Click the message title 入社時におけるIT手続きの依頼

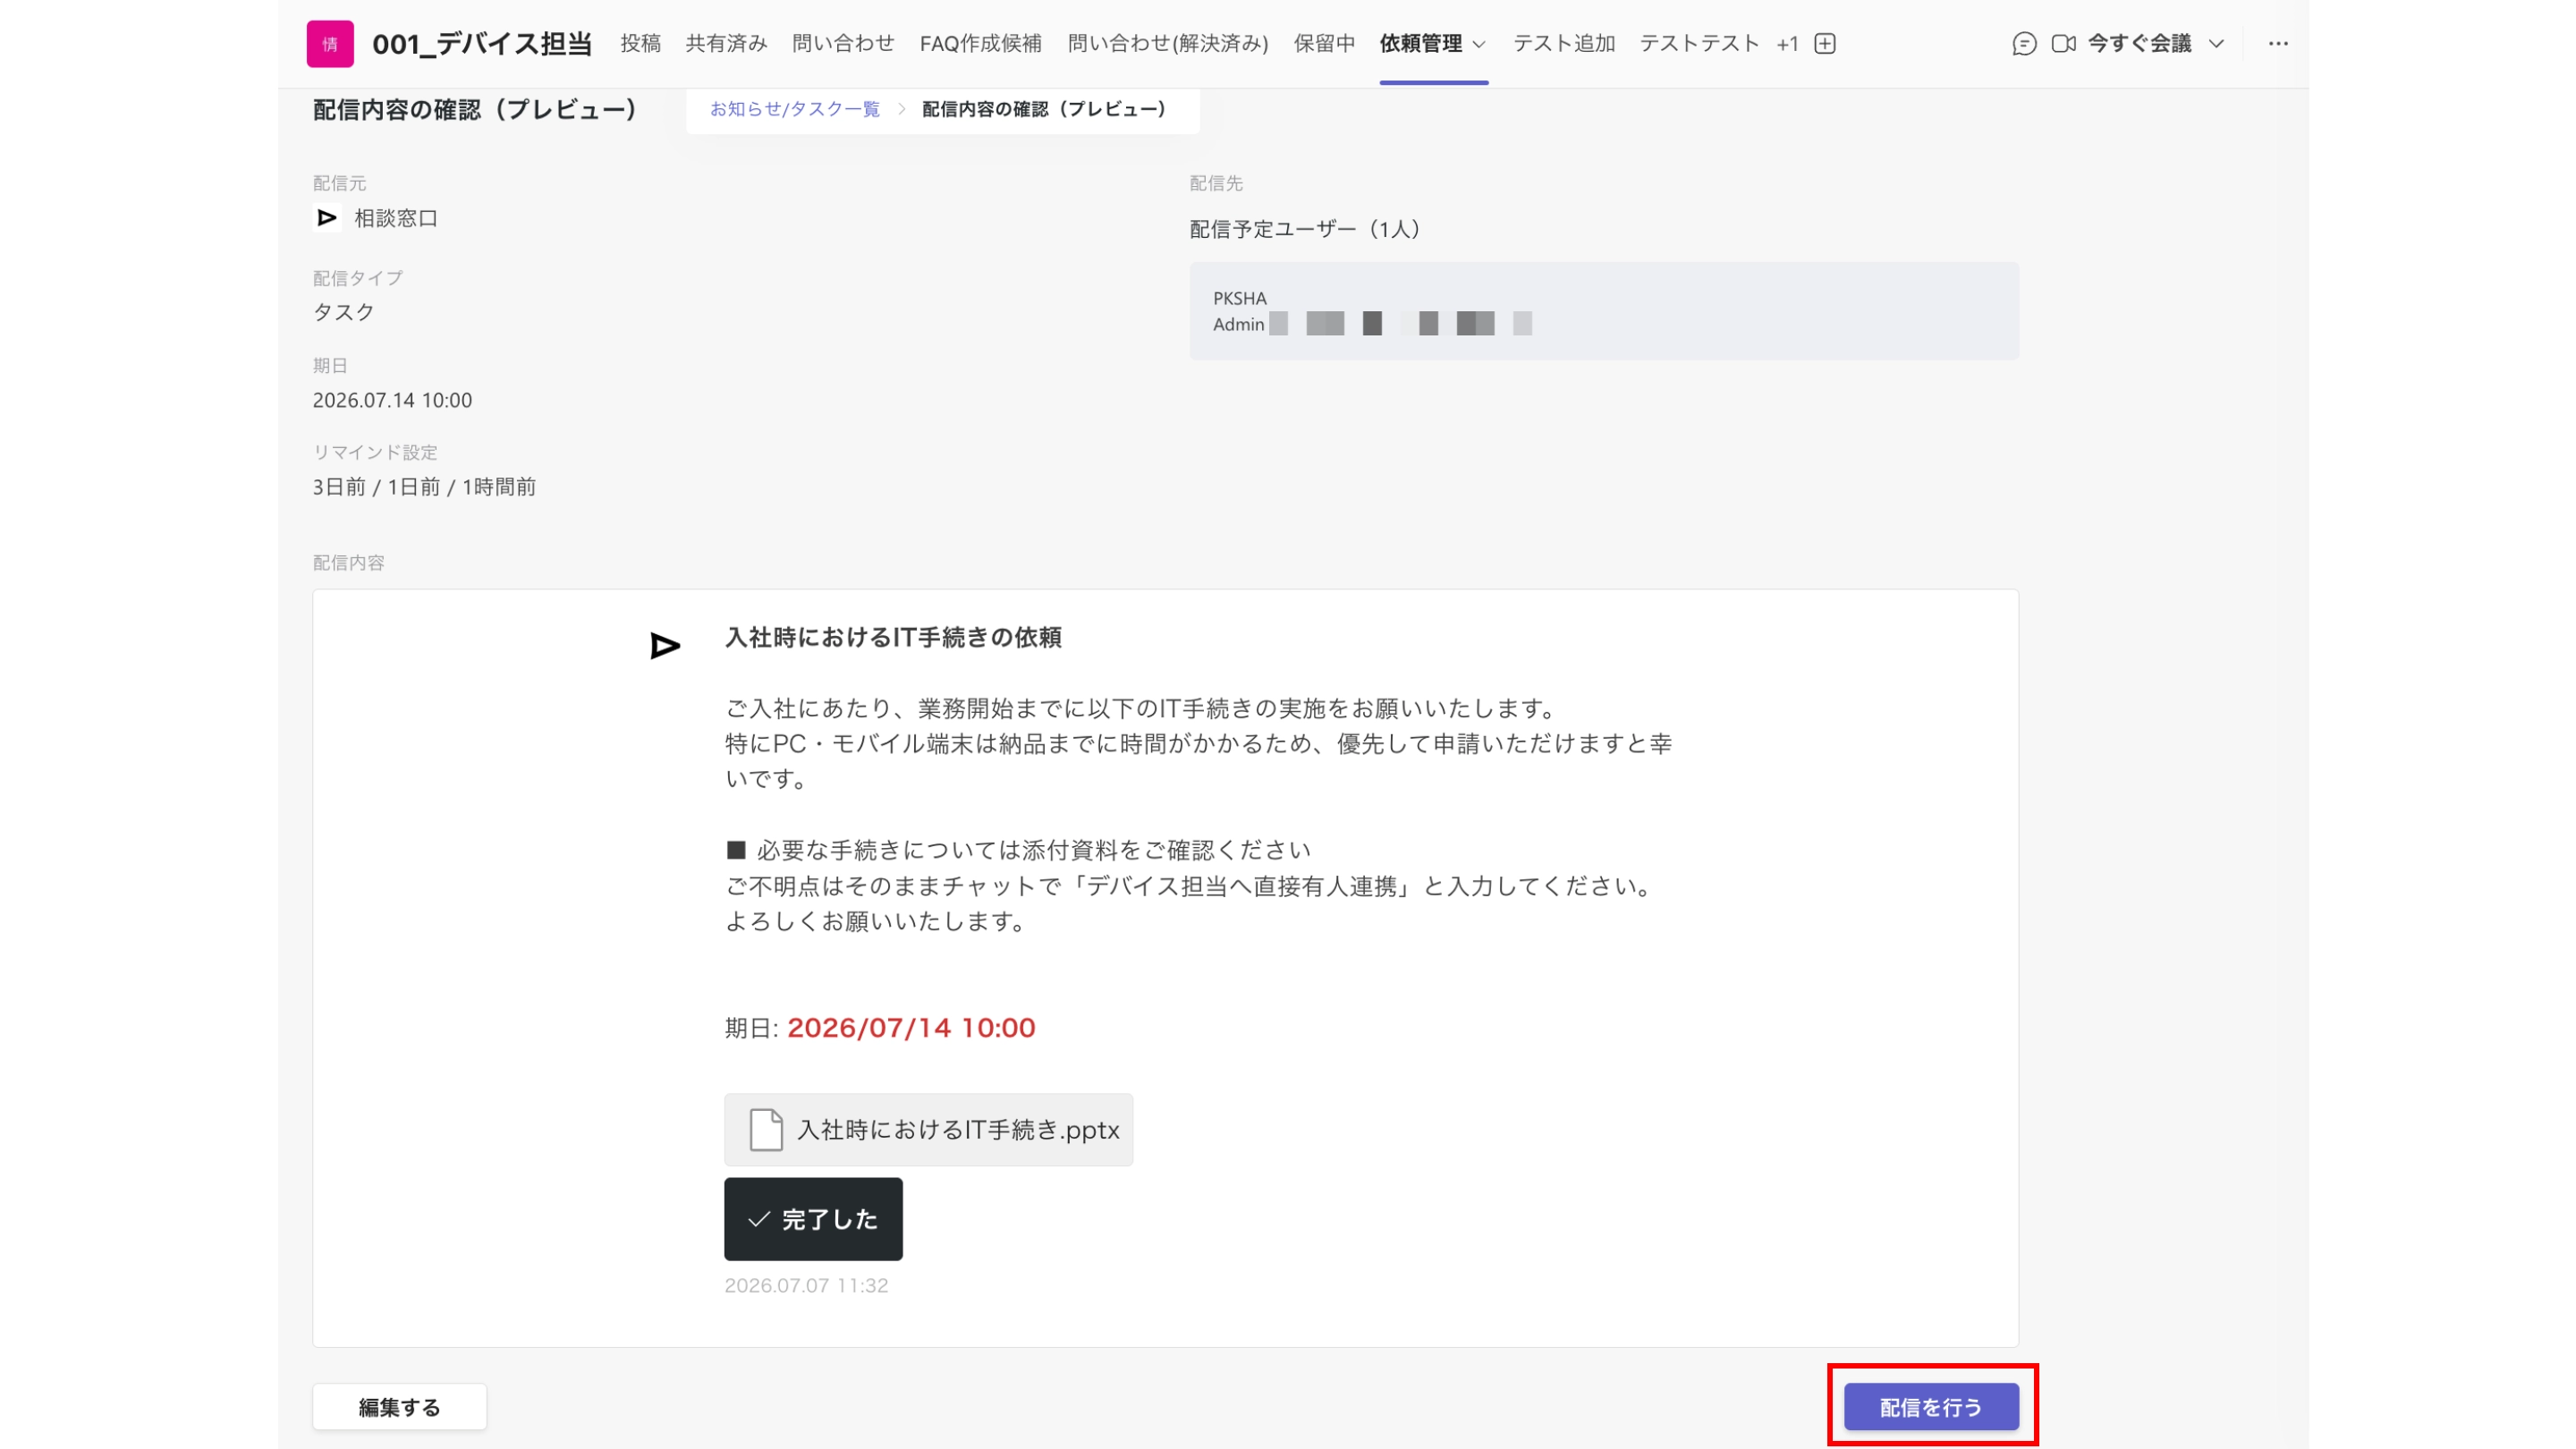[893, 637]
